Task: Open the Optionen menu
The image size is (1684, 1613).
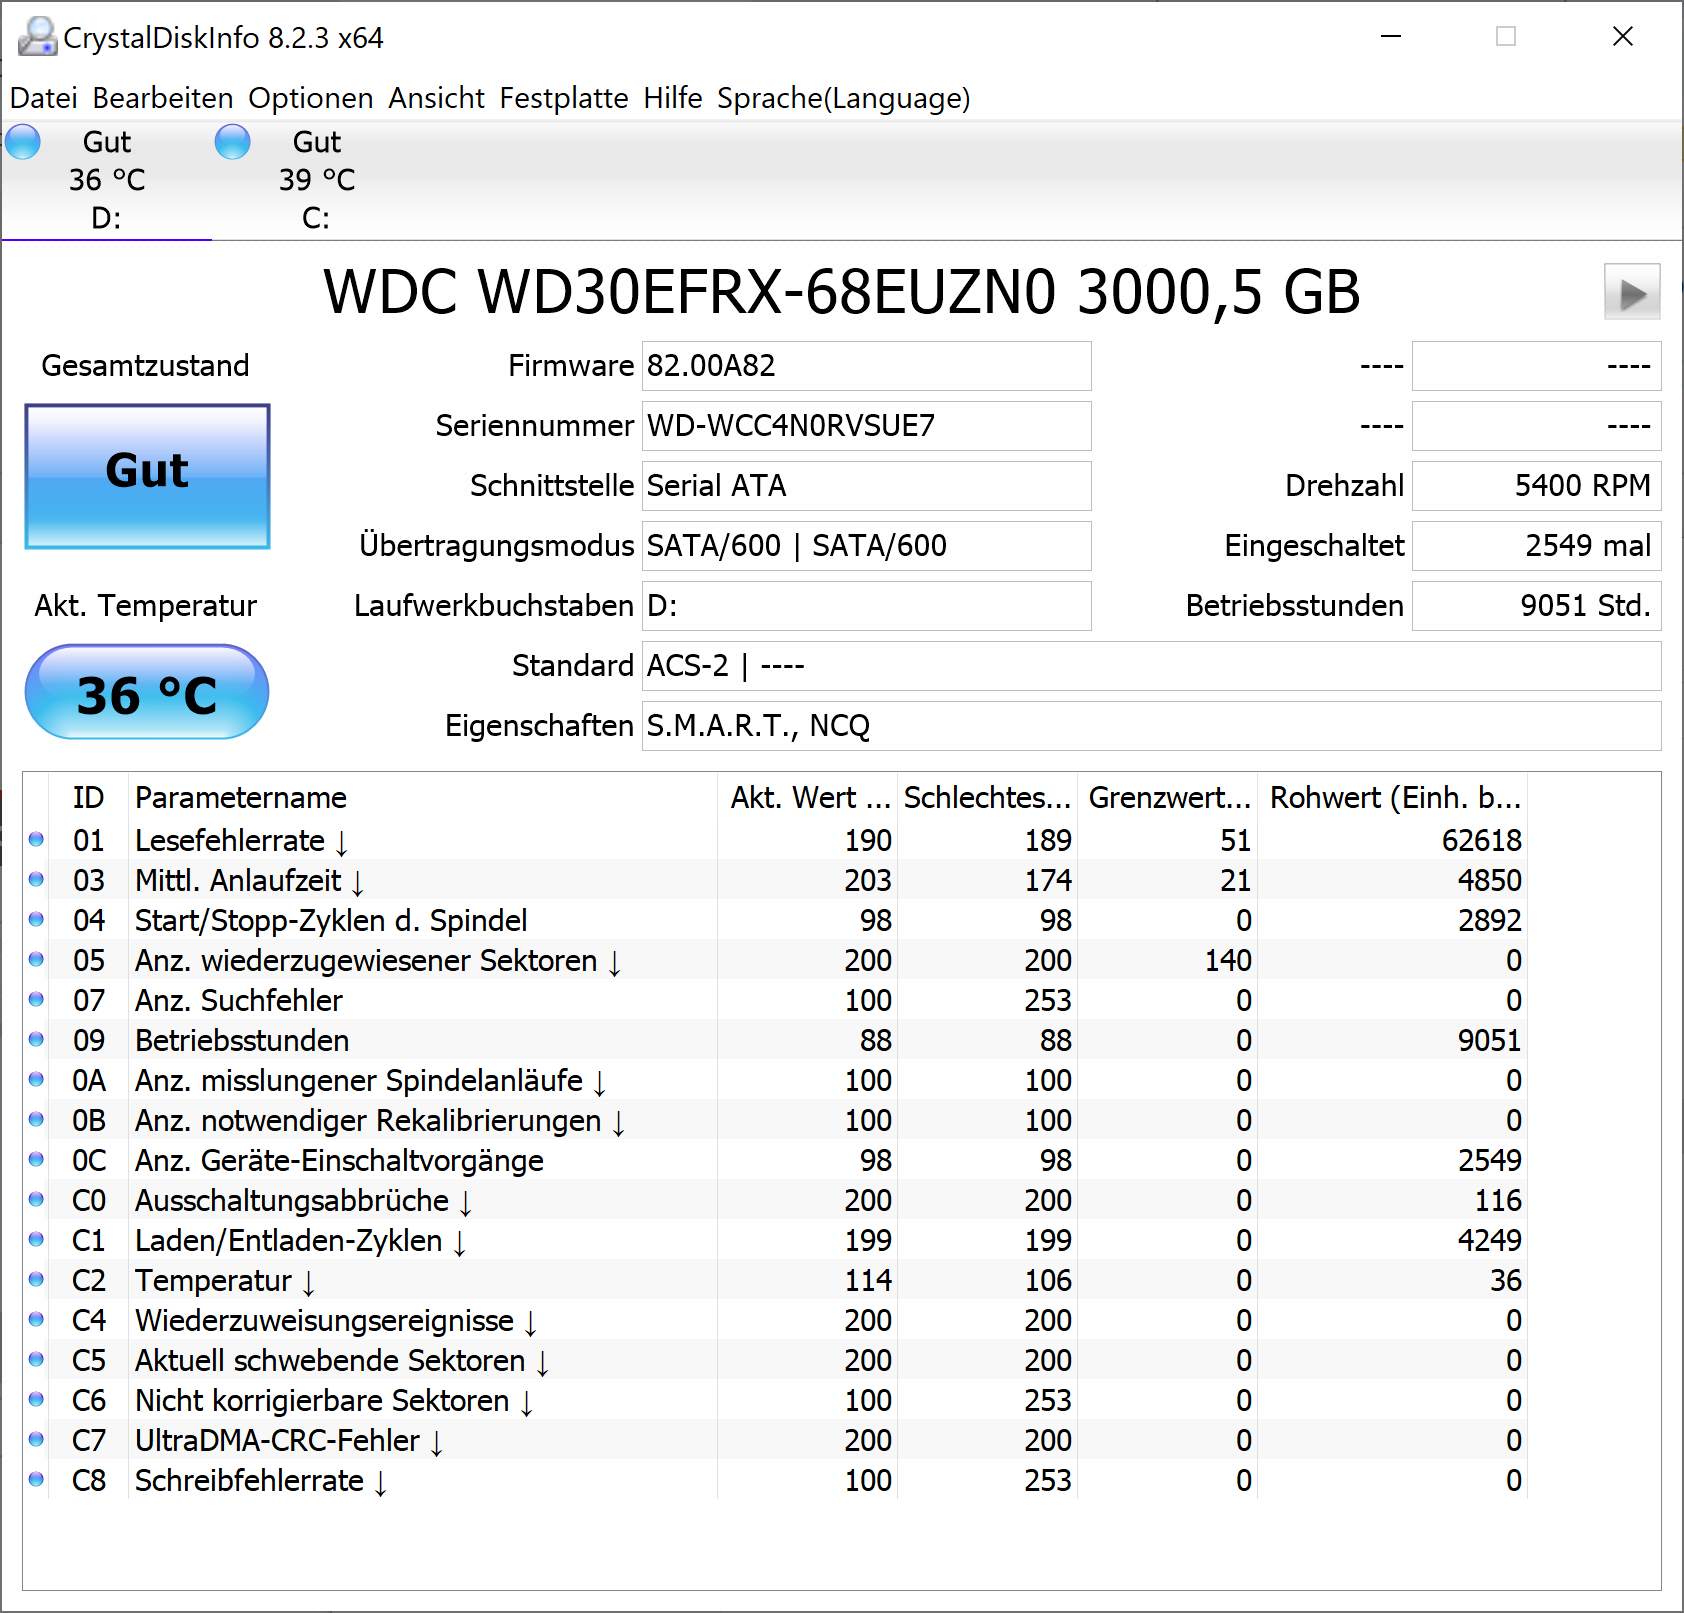Action: [311, 98]
